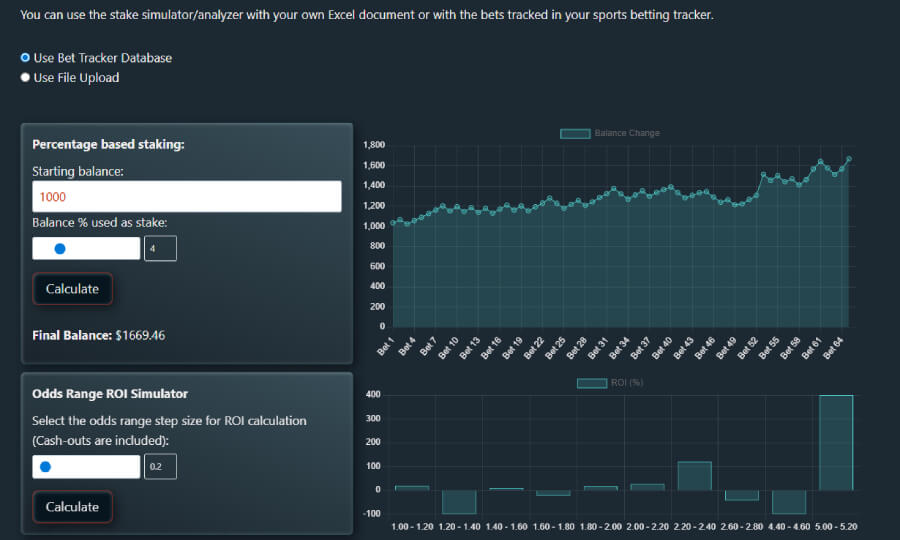Click the last data point on balance chart
The width and height of the screenshot is (900, 540).
point(849,158)
